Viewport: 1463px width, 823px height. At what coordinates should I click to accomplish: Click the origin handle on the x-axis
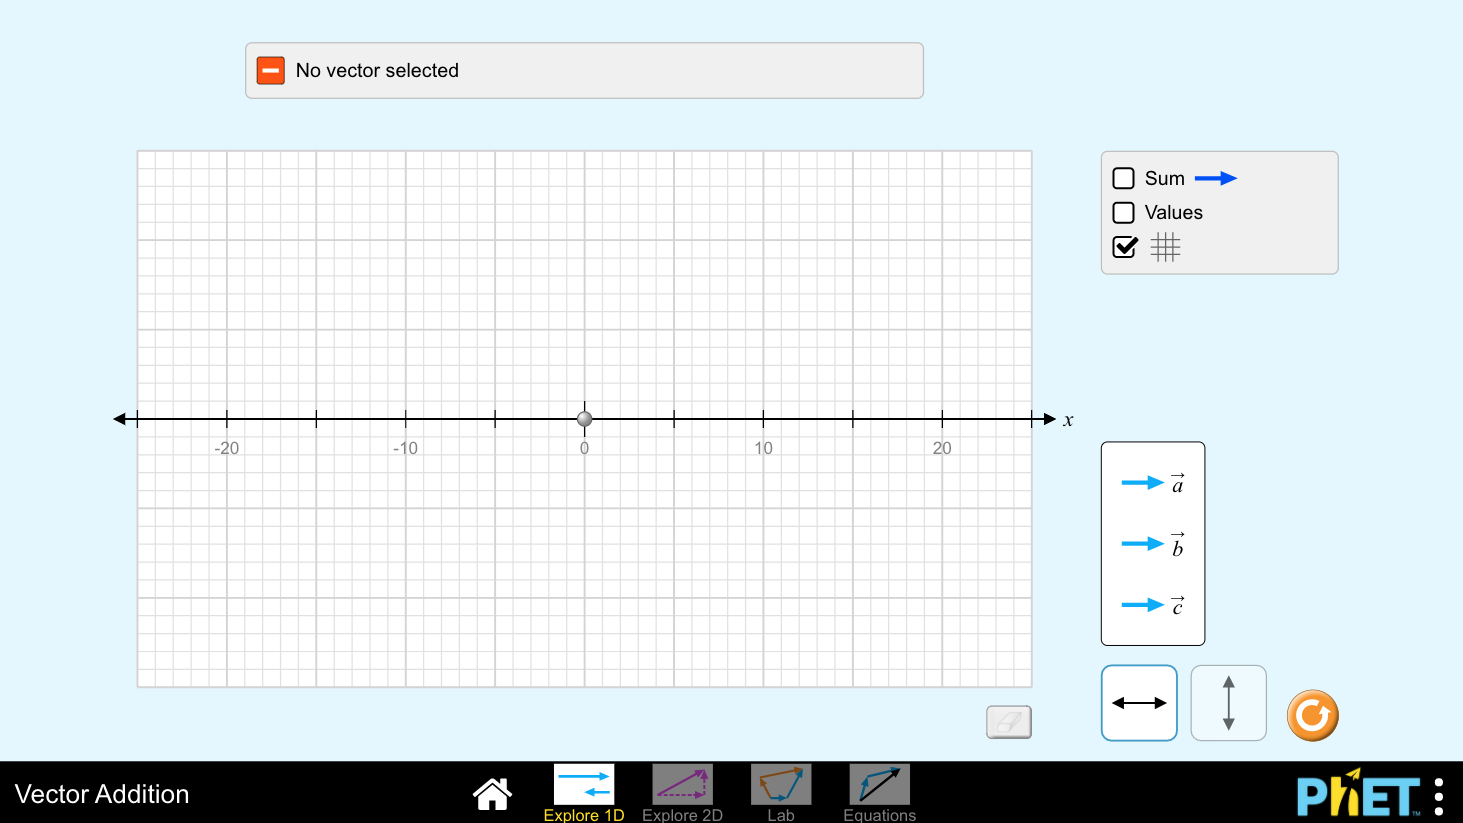click(584, 418)
